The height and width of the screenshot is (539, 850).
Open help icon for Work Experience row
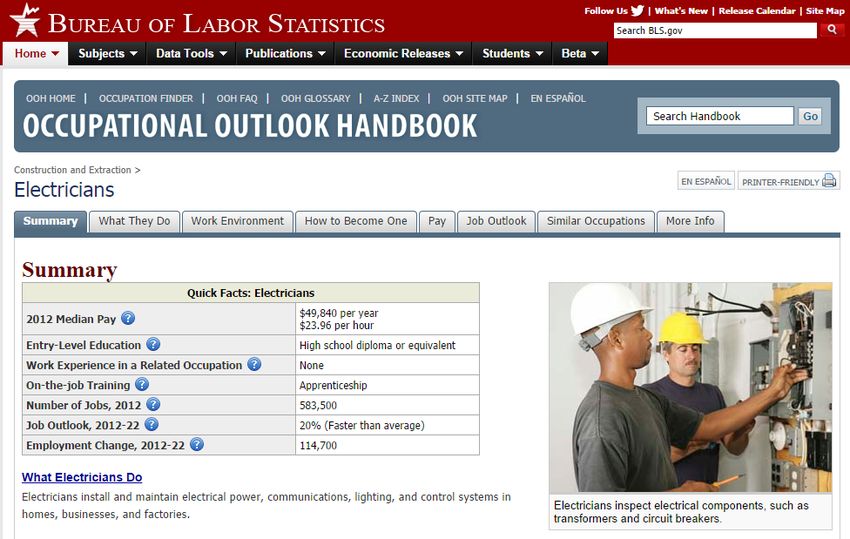tap(254, 364)
